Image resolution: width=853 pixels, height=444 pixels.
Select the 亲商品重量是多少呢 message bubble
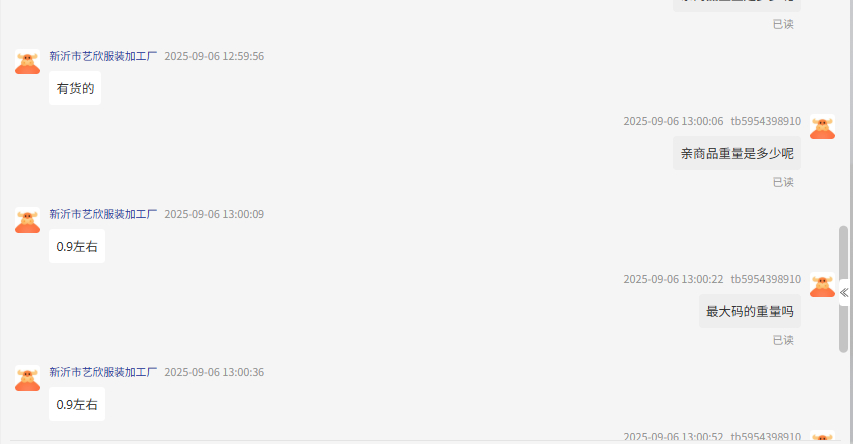(x=737, y=153)
